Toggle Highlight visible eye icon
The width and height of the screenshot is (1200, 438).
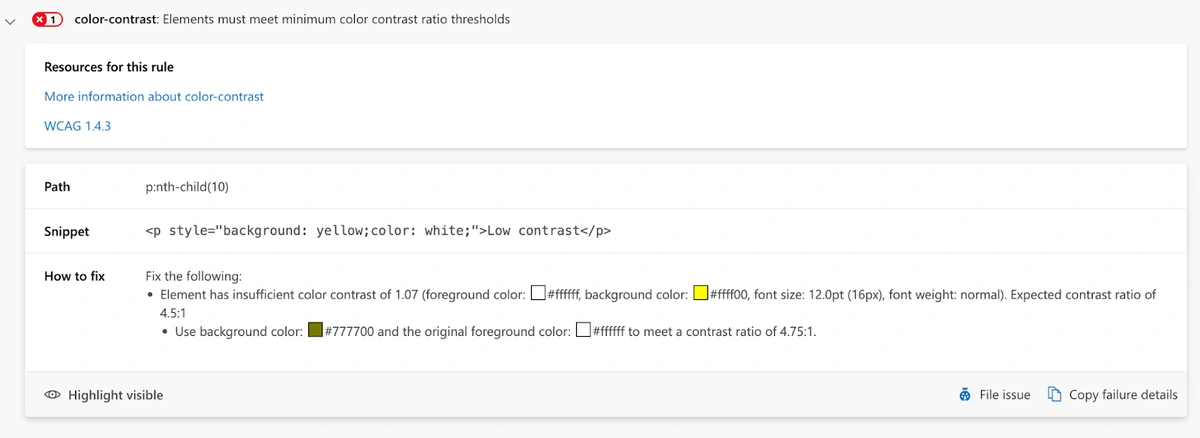pos(53,395)
